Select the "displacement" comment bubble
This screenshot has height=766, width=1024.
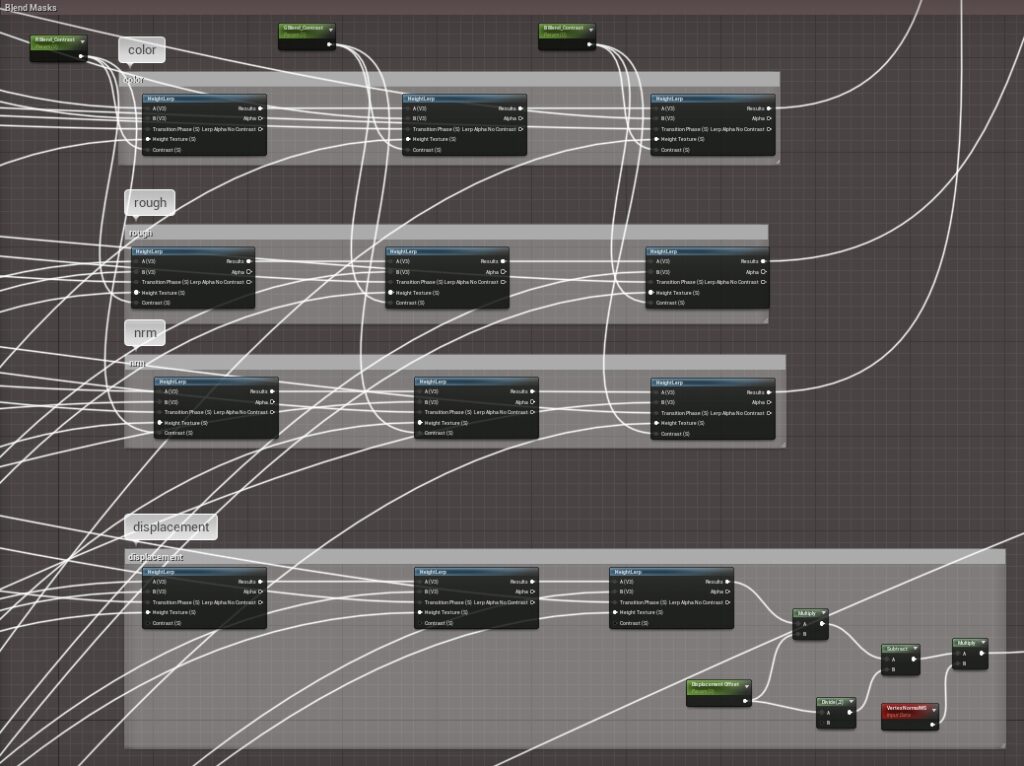tap(170, 527)
